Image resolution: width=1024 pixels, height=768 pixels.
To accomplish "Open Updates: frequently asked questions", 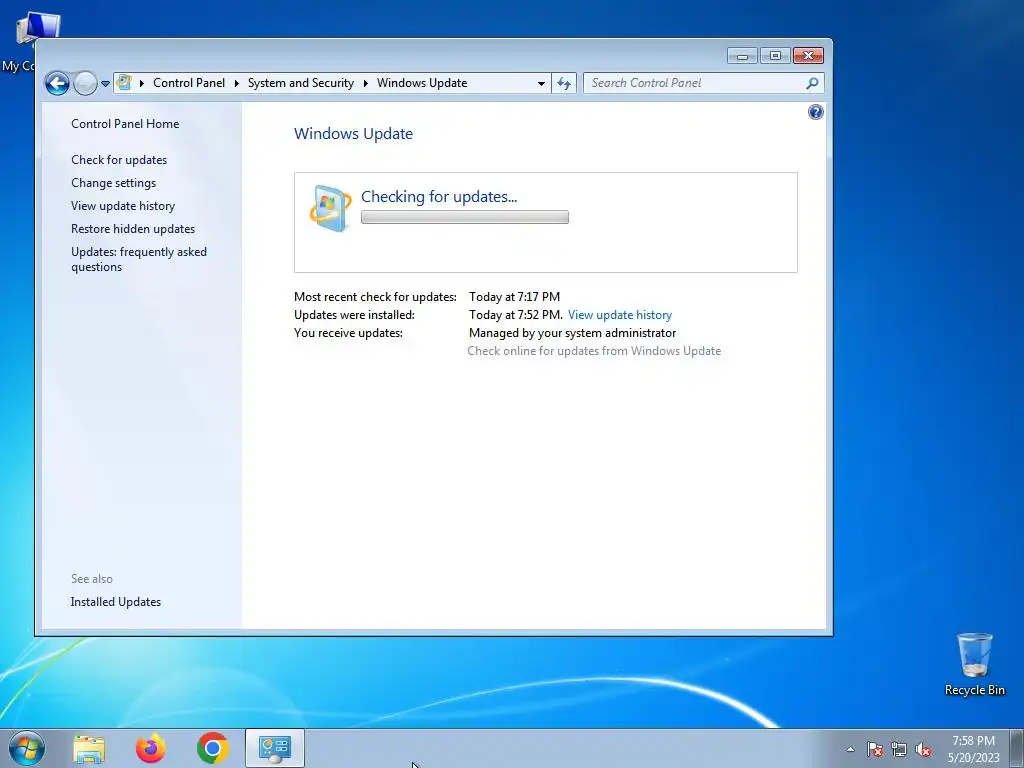I will 138,259.
